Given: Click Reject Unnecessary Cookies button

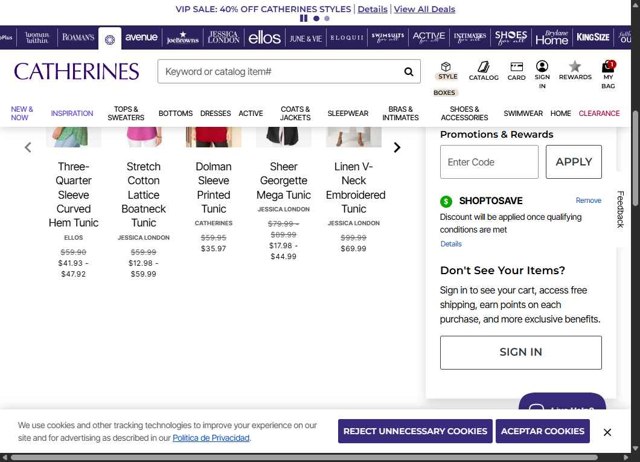Looking at the screenshot, I should tap(415, 431).
